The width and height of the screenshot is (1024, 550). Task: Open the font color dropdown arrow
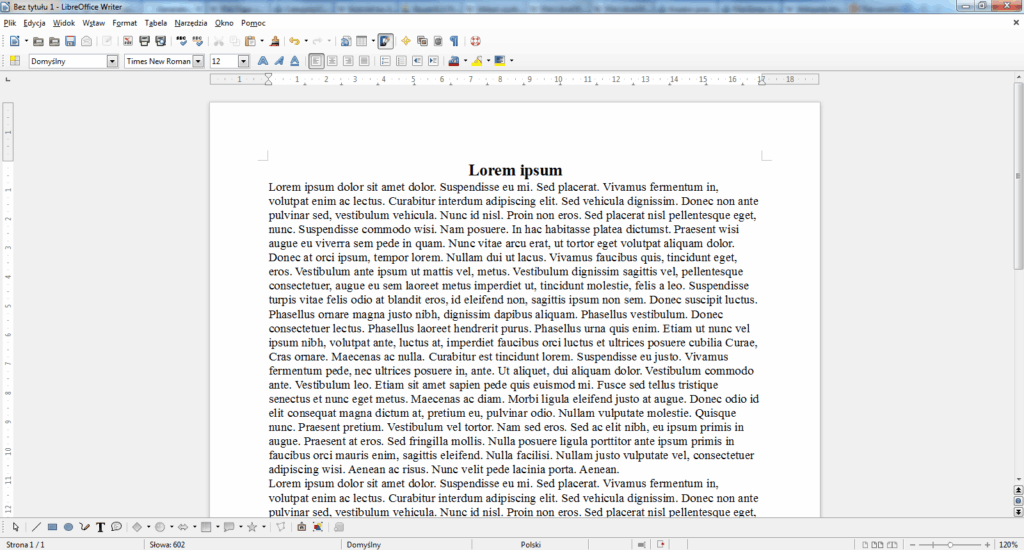(465, 61)
